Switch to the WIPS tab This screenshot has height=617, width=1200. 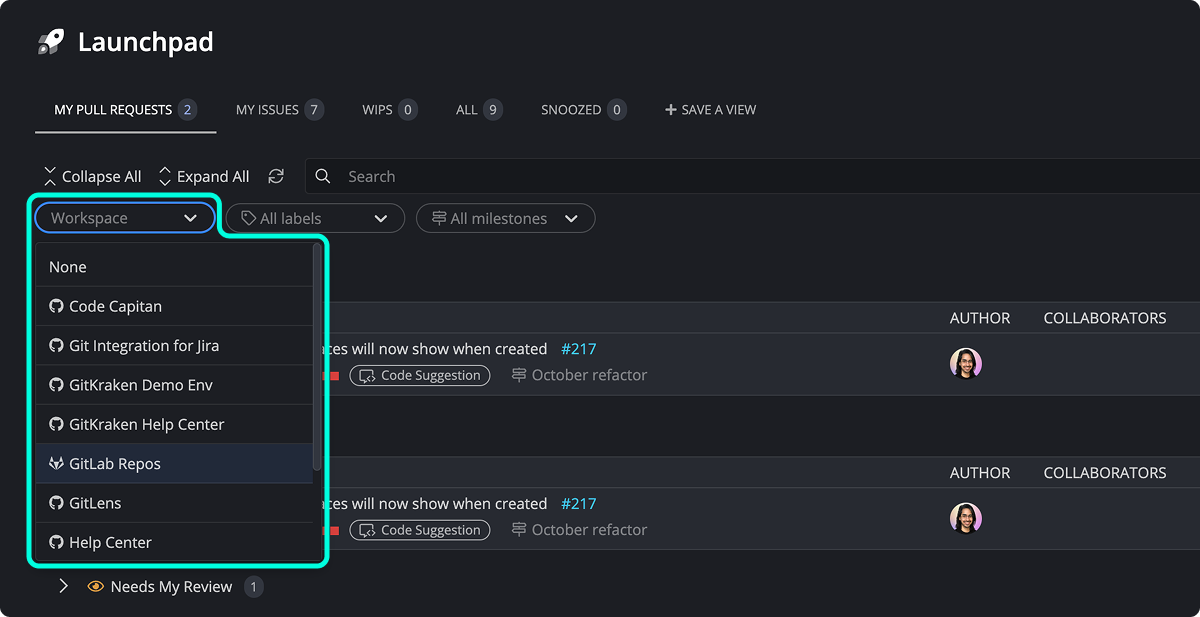[377, 110]
